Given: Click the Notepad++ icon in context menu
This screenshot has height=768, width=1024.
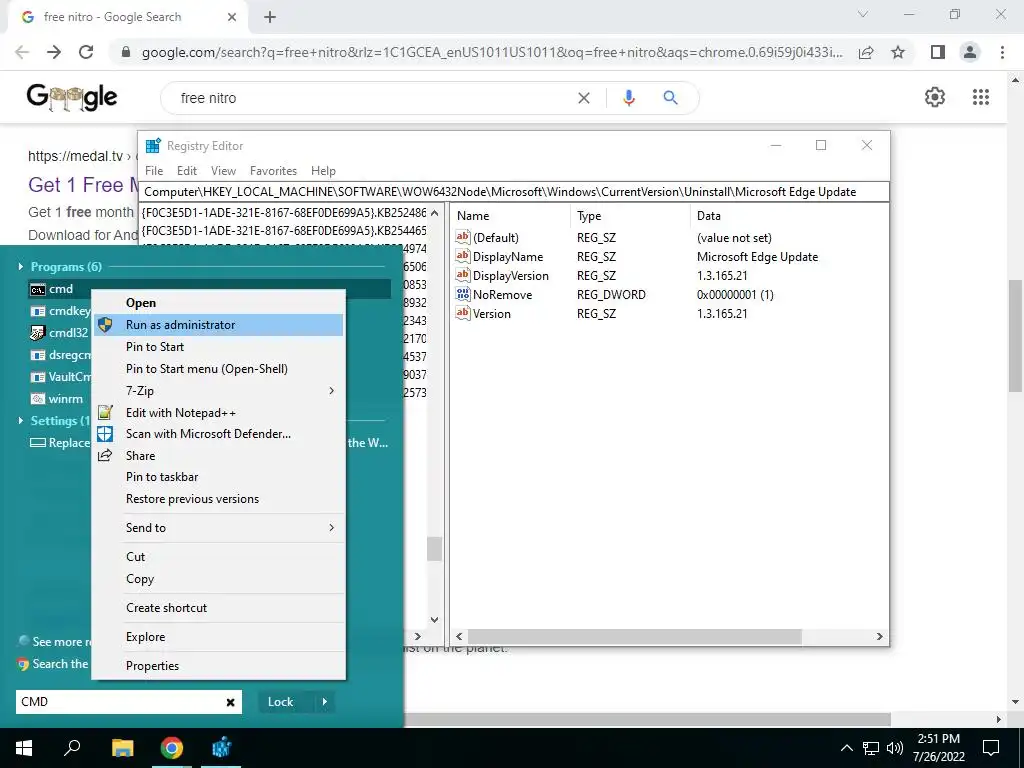Looking at the screenshot, I should [x=105, y=413].
